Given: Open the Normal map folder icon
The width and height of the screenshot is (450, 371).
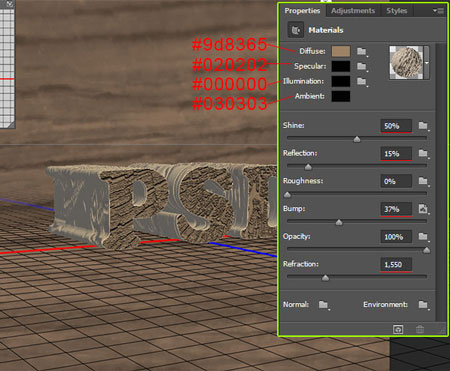Looking at the screenshot, I should point(323,305).
